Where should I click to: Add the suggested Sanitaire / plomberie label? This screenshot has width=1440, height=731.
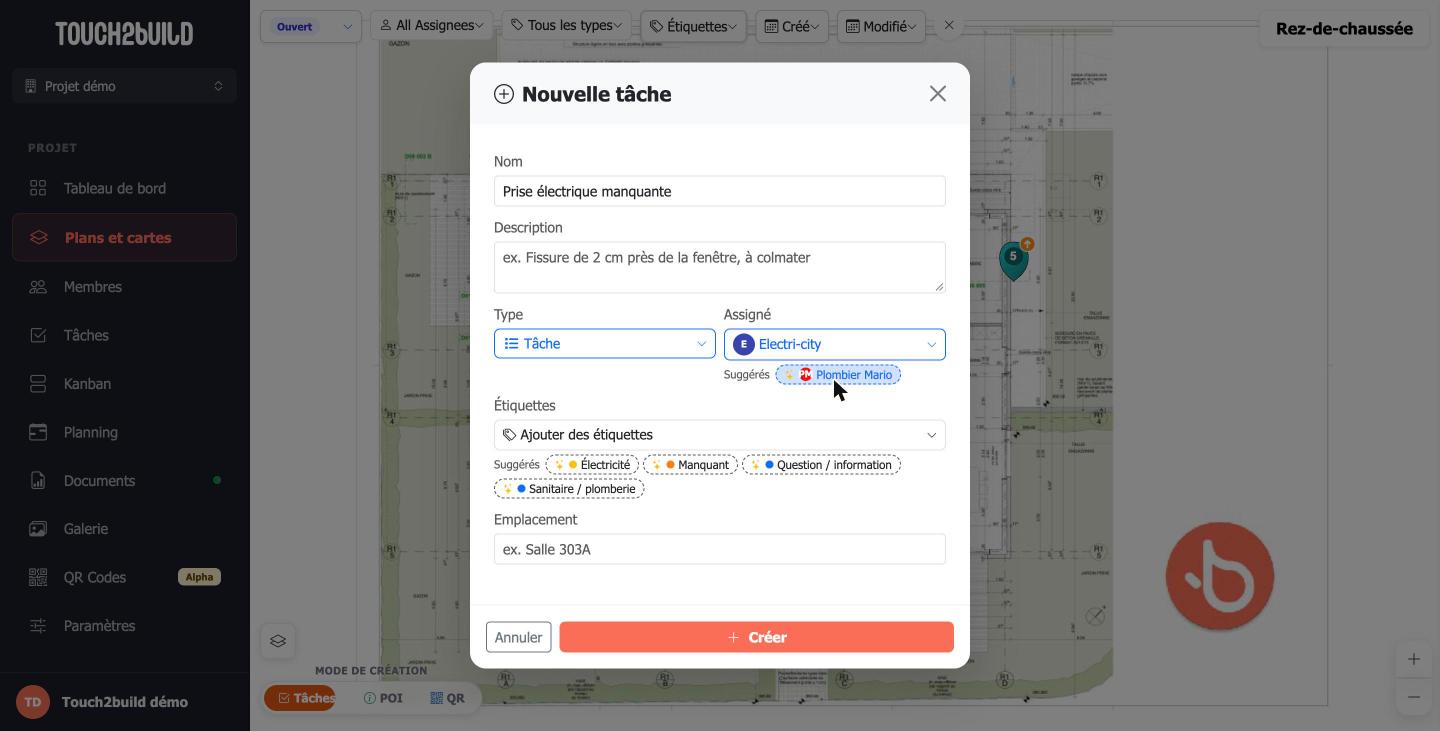pyautogui.click(x=569, y=489)
